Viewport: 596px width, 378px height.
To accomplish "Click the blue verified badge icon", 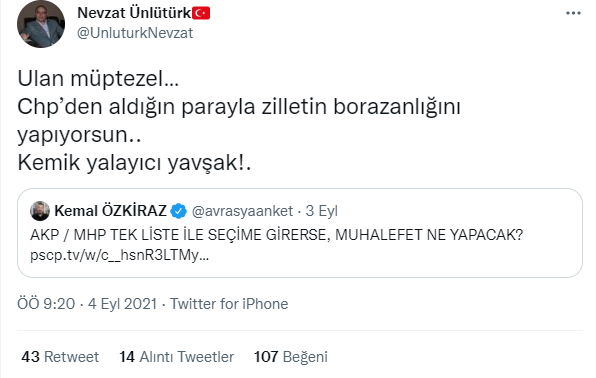I will point(178,211).
